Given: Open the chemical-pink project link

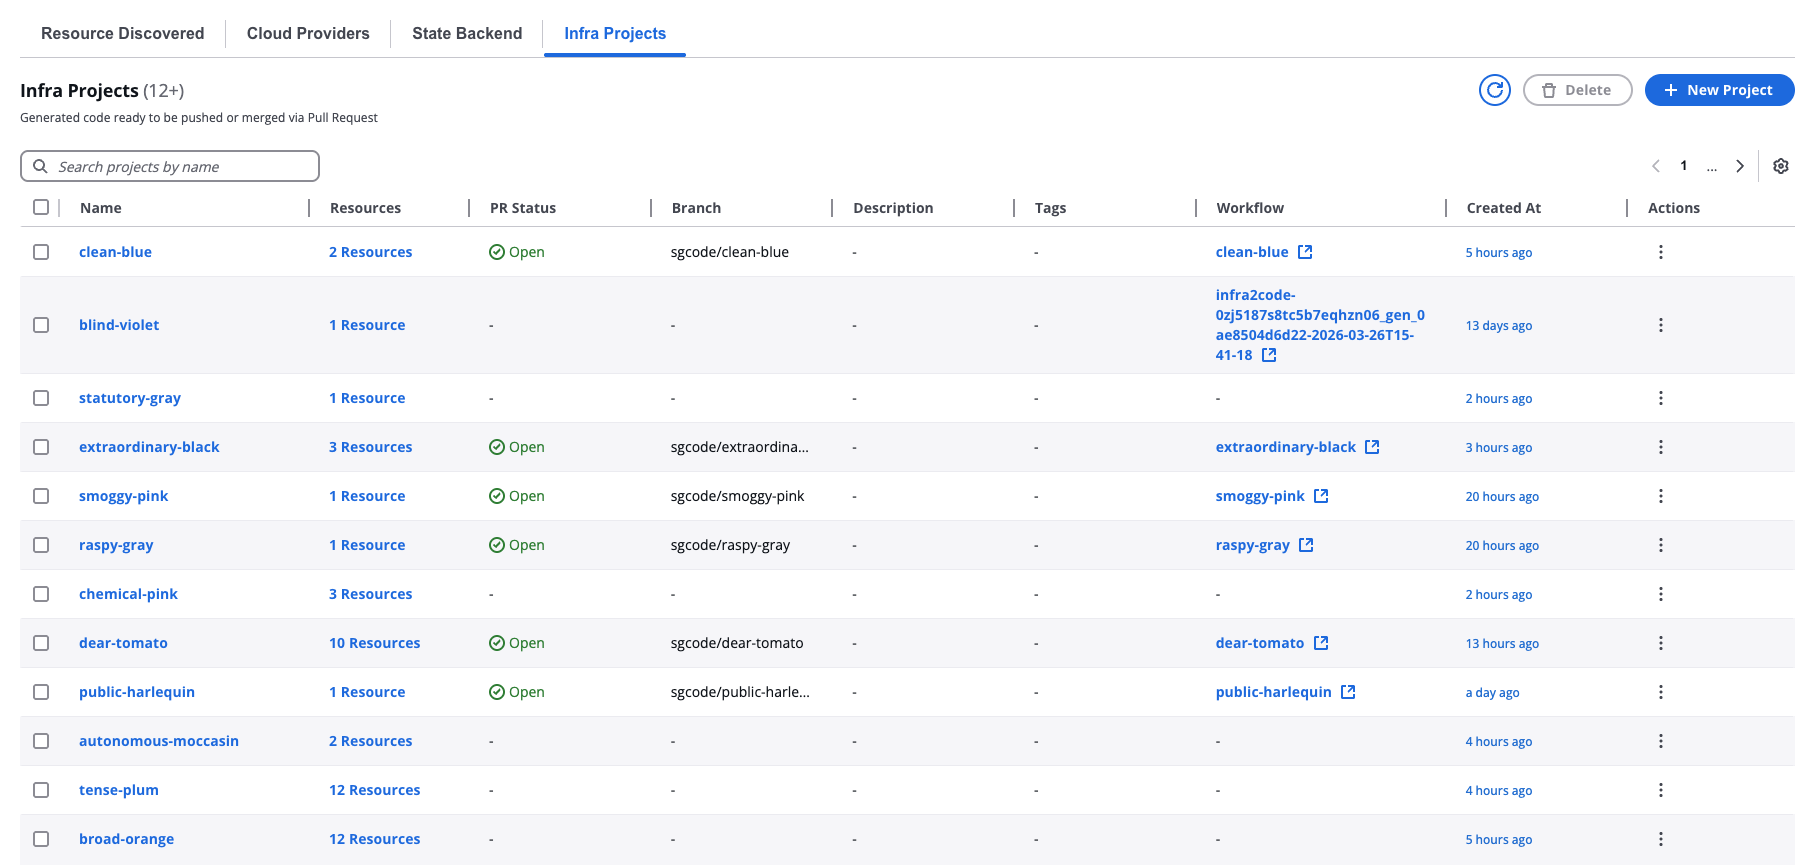Looking at the screenshot, I should tap(128, 594).
